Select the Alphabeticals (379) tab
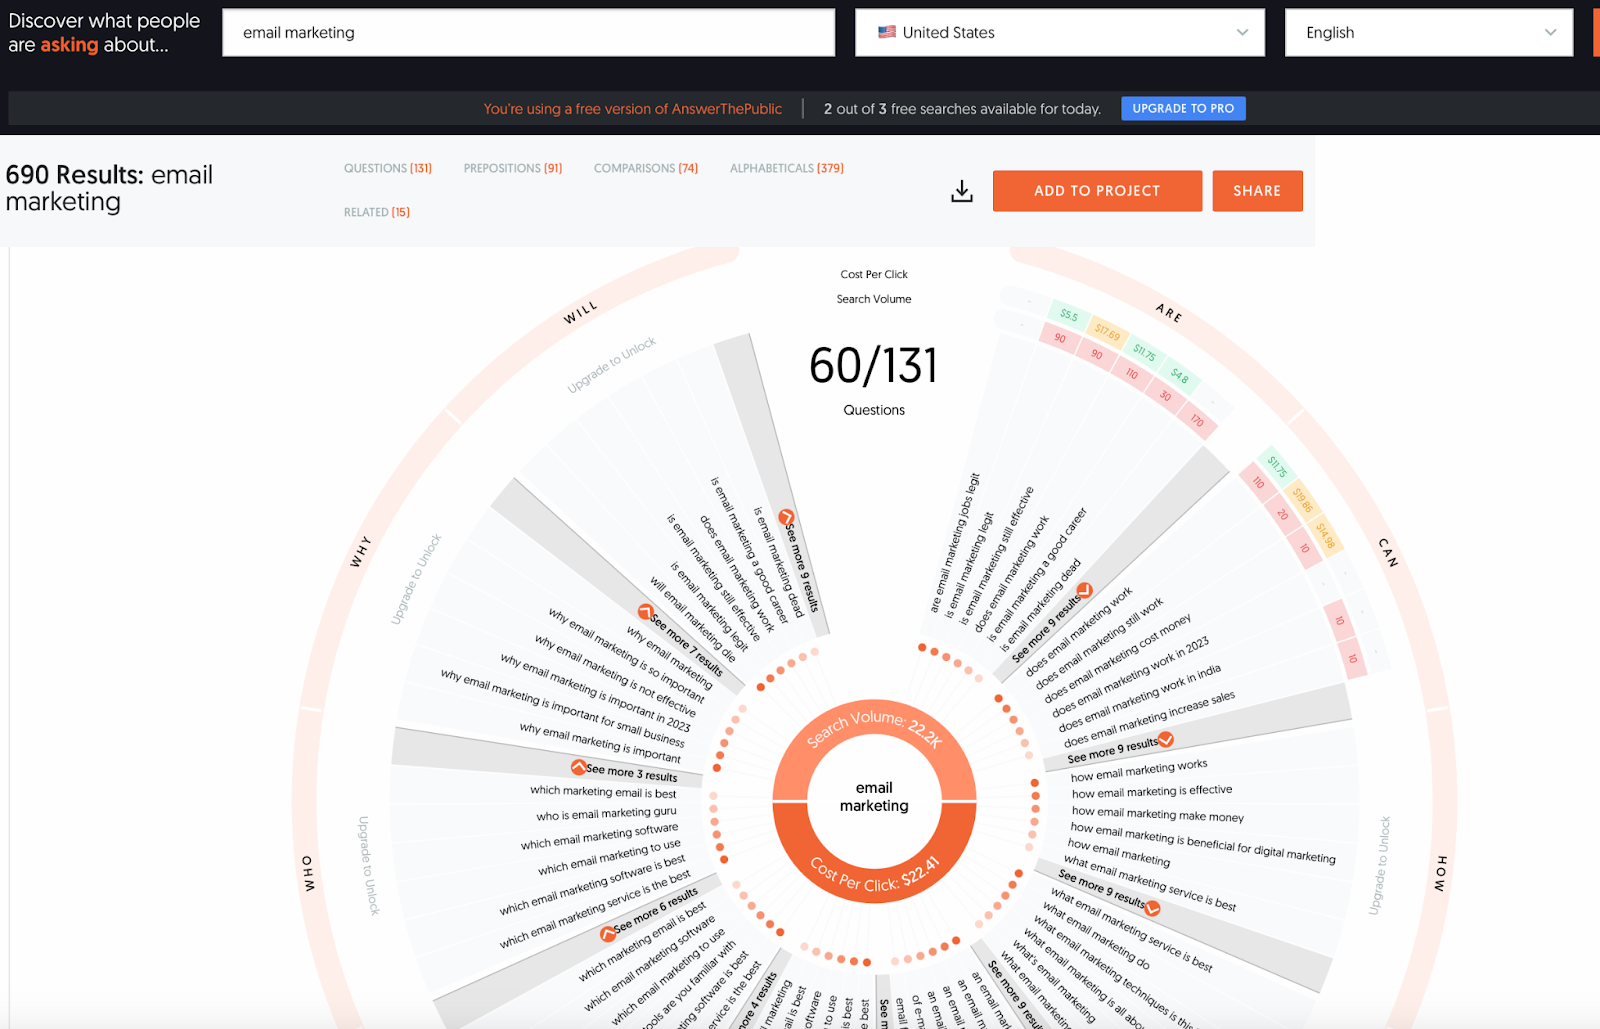This screenshot has height=1029, width=1600. tap(787, 168)
